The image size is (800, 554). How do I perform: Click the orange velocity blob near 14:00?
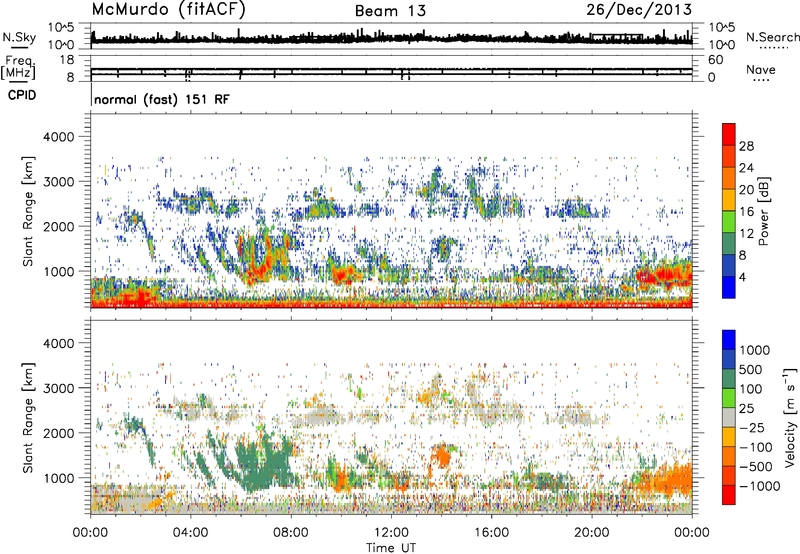click(x=441, y=456)
